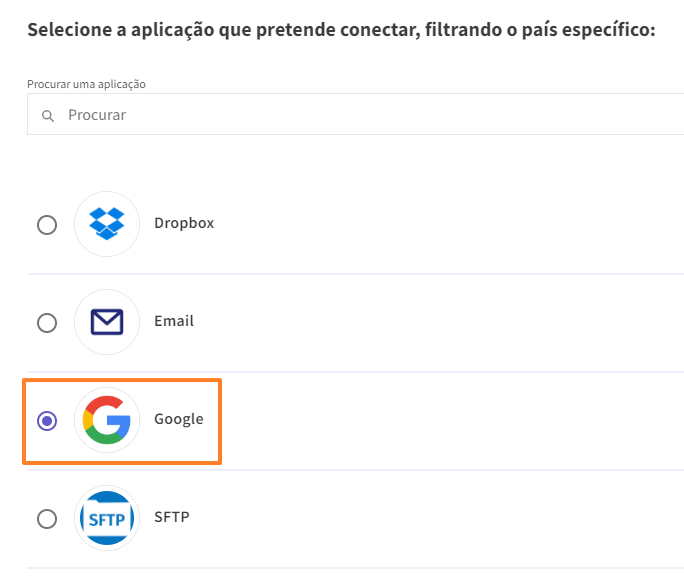Select the Email radio button

tap(47, 323)
